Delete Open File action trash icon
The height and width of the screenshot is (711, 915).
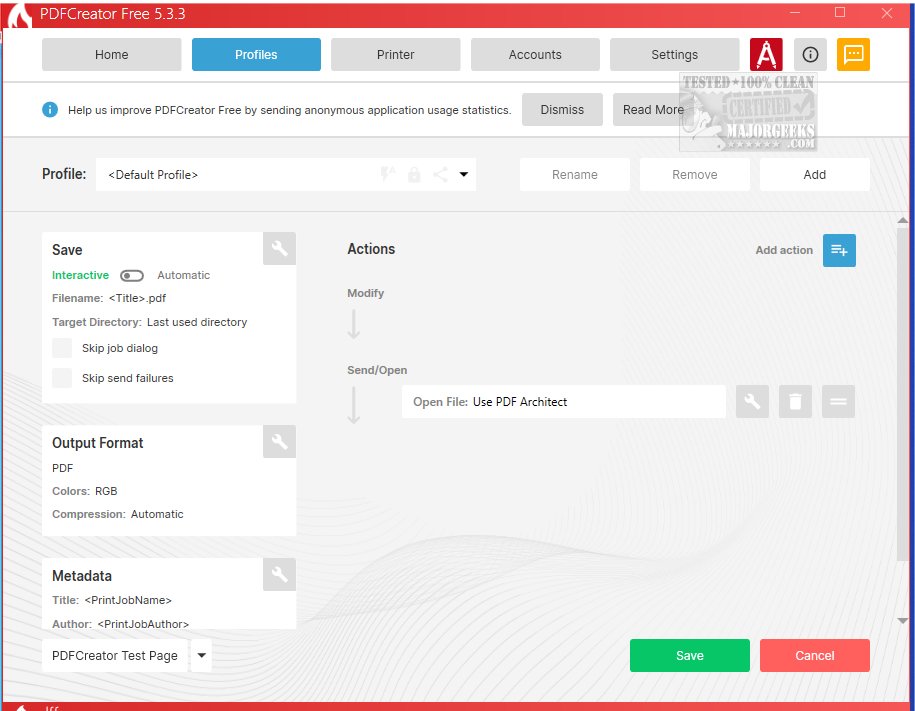click(795, 401)
